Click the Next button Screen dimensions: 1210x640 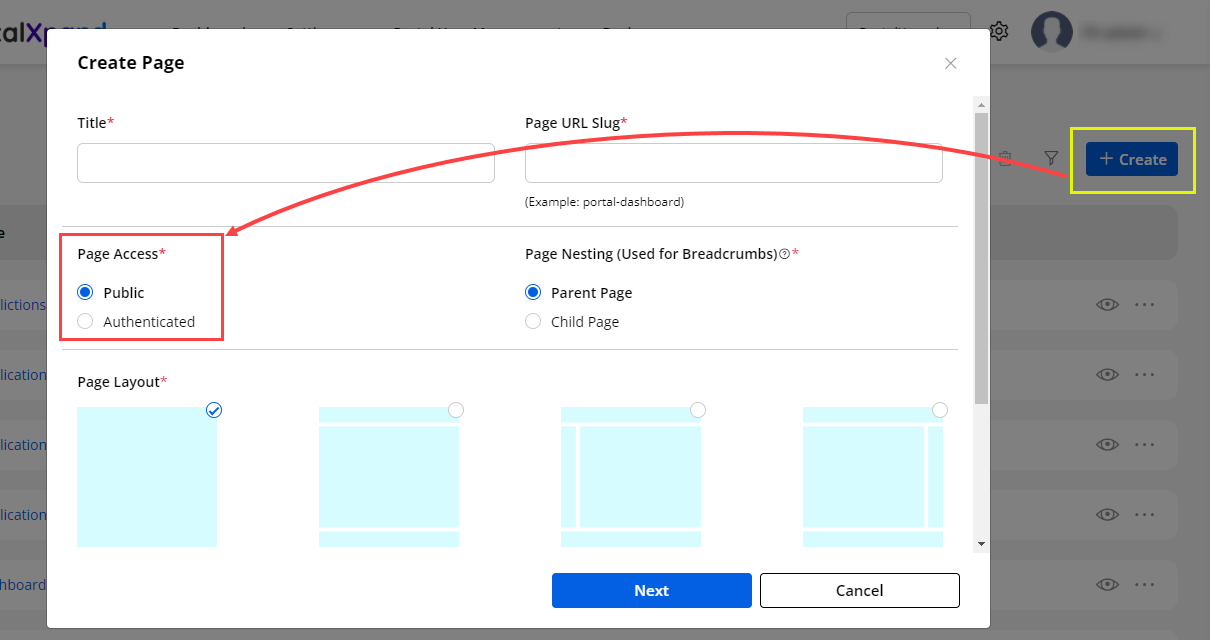tap(651, 590)
